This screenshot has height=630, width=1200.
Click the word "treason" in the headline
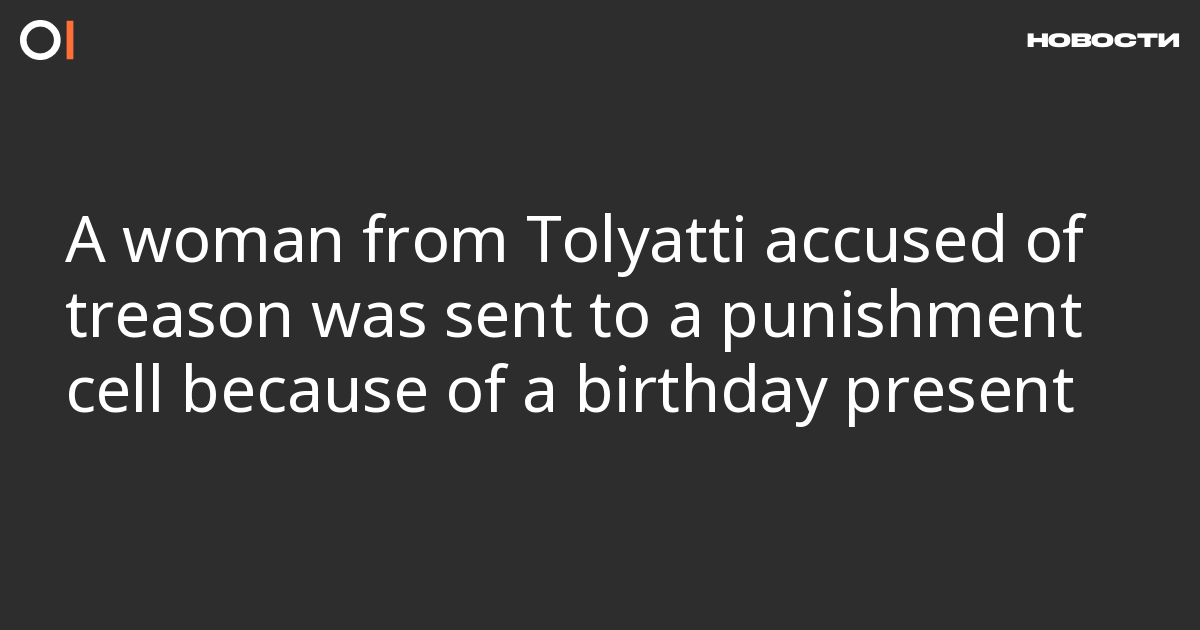[x=179, y=317]
